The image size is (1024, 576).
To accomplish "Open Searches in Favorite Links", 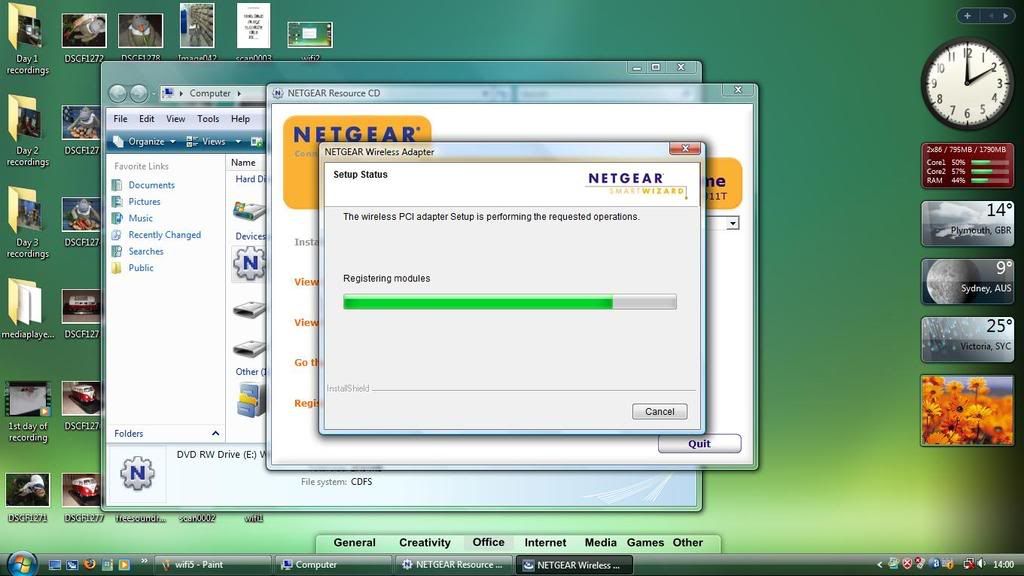I will [145, 251].
